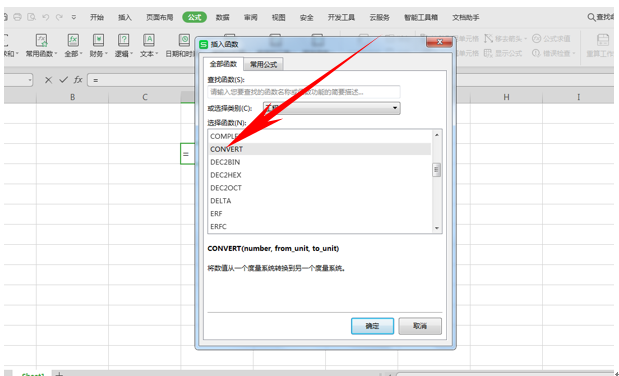Click the function list scrollbar thumb

point(437,170)
